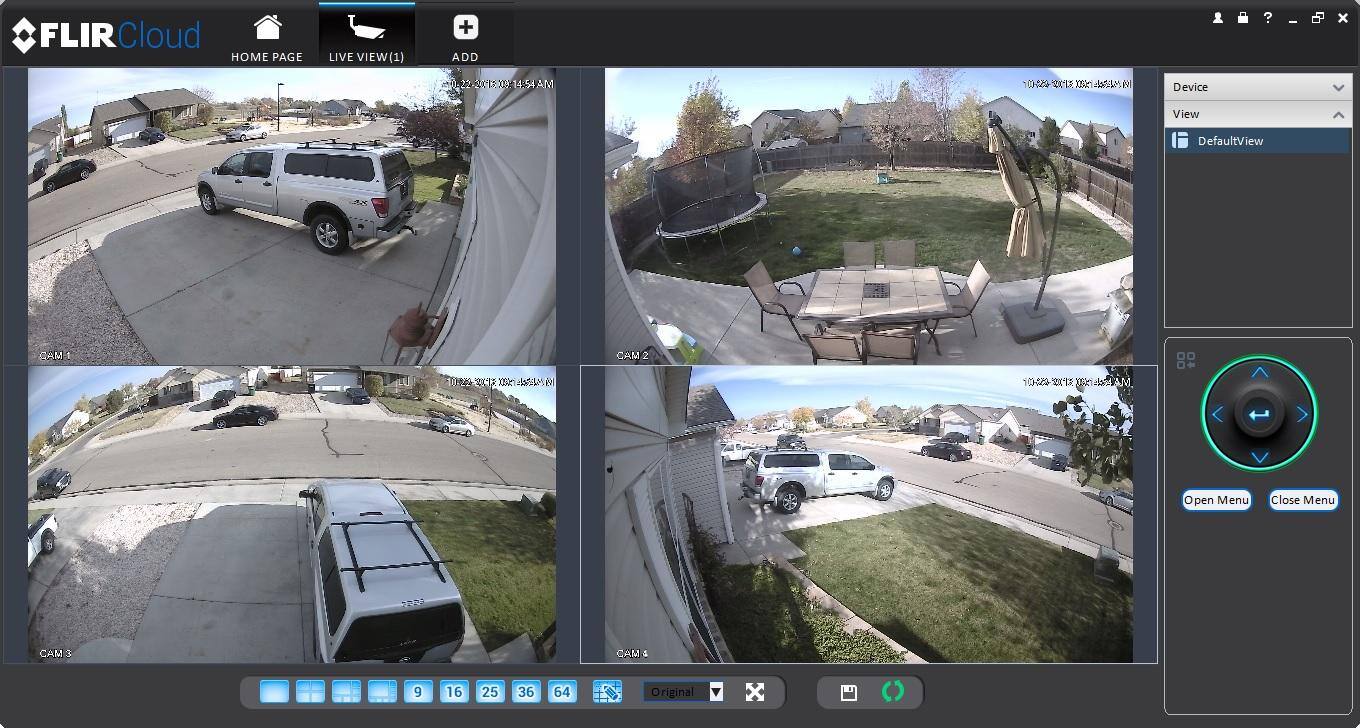1360x728 pixels.
Task: Switch to single-camera layout
Action: [274, 692]
